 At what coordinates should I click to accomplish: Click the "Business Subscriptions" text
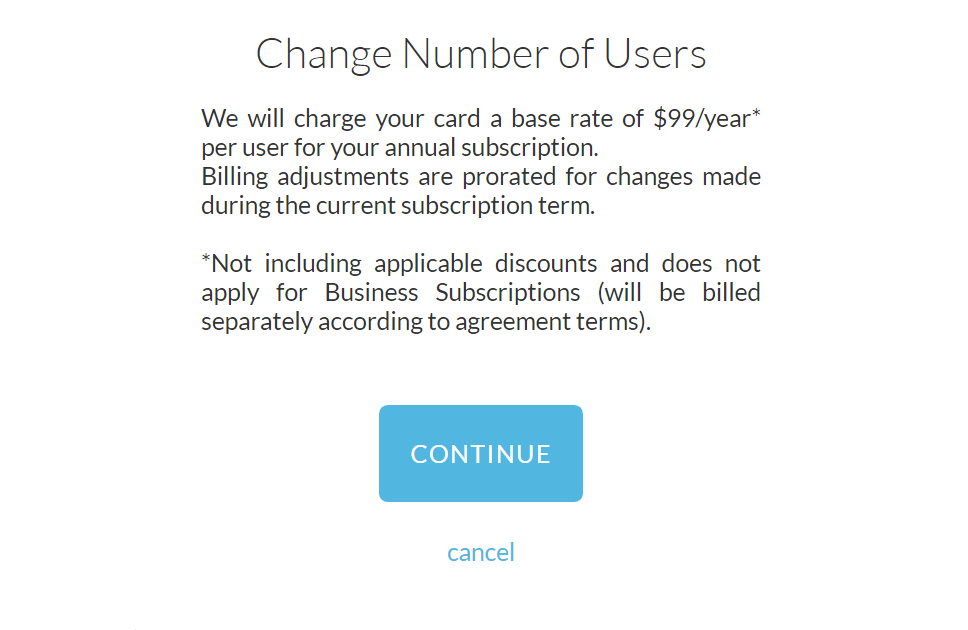point(452,293)
